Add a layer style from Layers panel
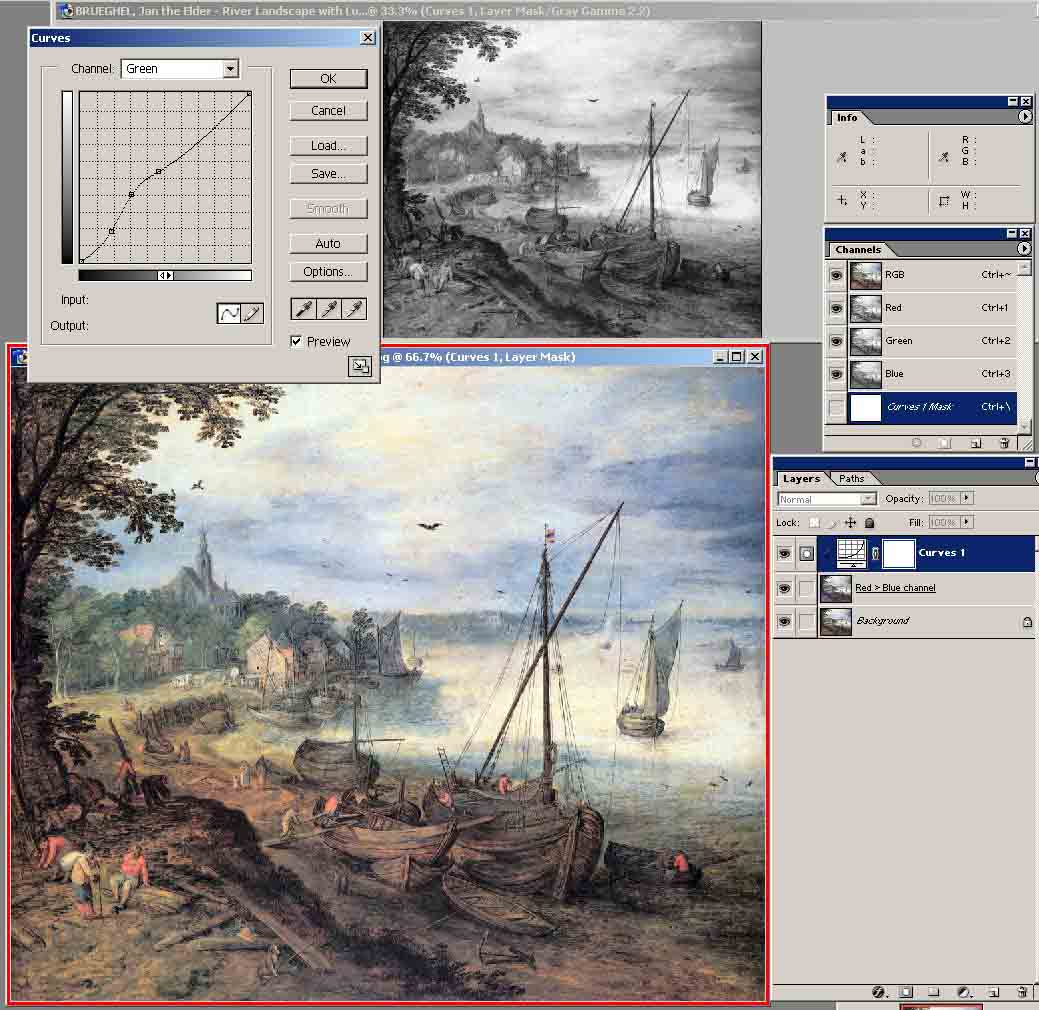This screenshot has height=1010, width=1039. point(879,992)
